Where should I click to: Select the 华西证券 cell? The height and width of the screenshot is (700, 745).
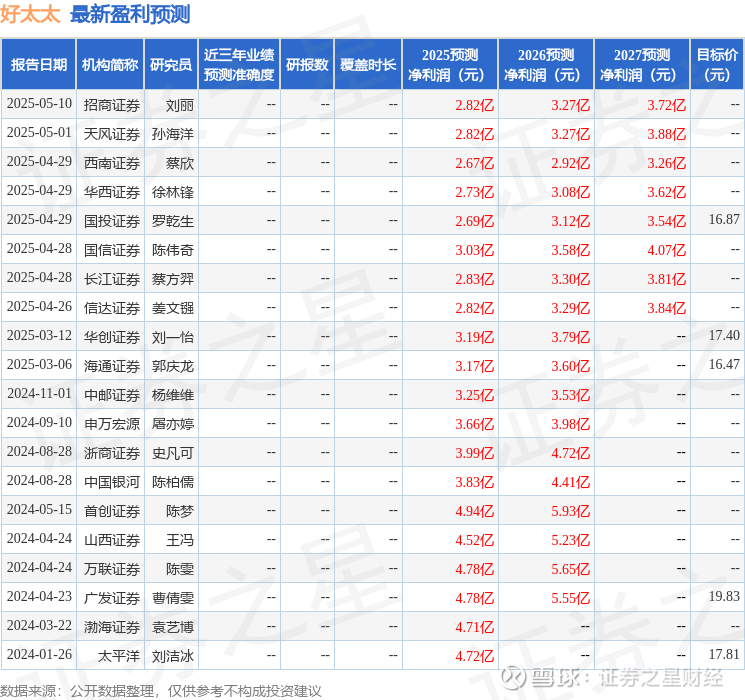112,192
